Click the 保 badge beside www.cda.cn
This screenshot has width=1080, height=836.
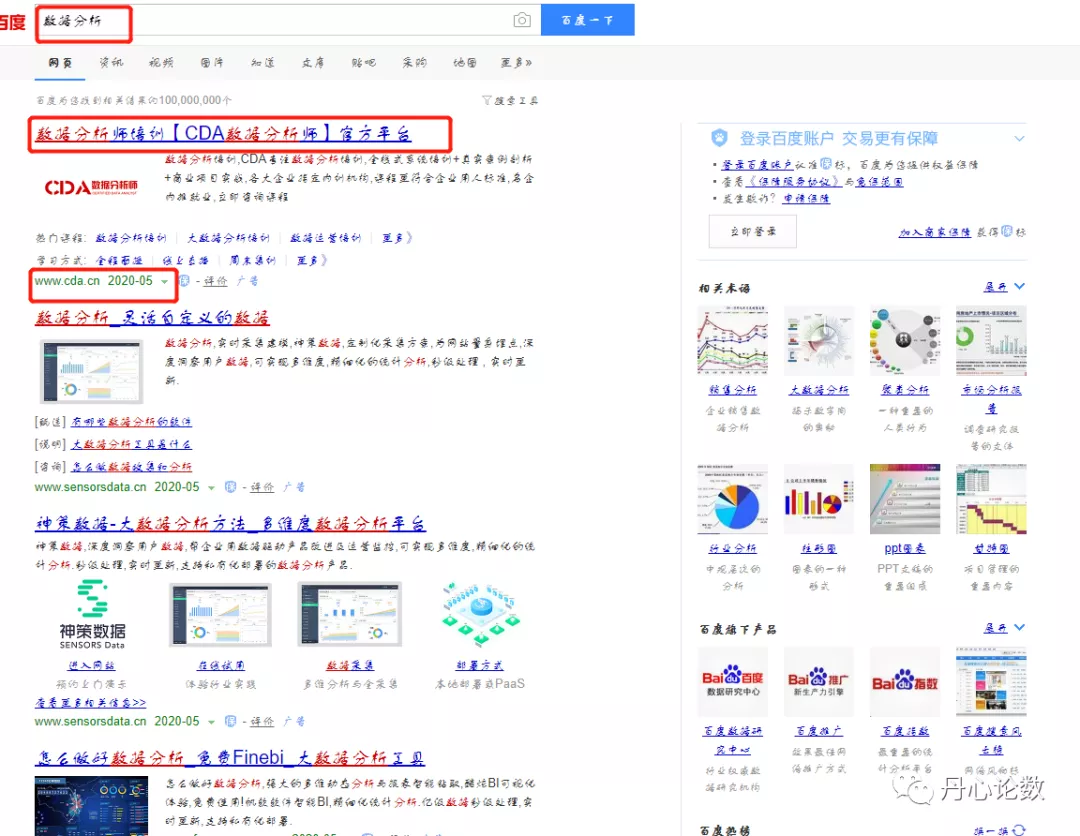pos(184,280)
